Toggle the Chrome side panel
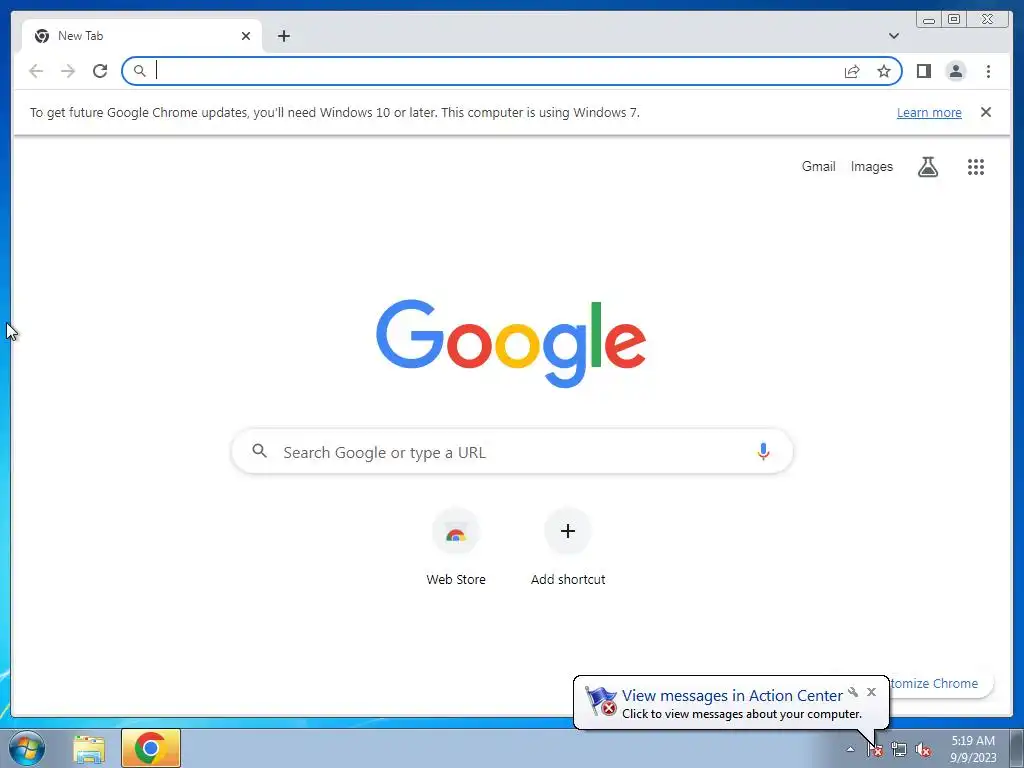This screenshot has height=768, width=1024. click(923, 71)
